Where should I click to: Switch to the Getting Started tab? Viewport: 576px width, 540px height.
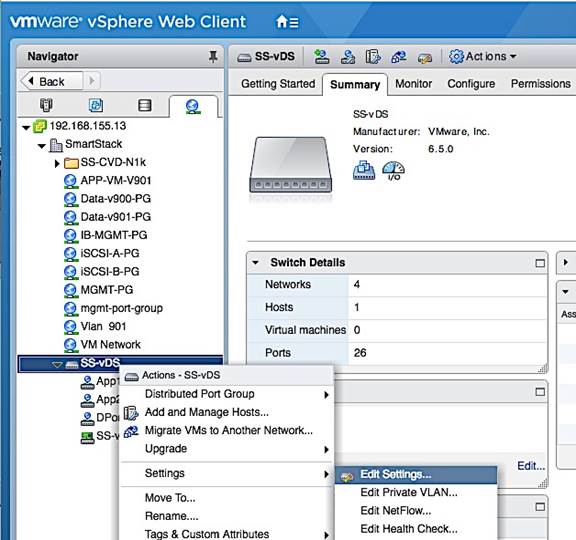click(x=278, y=84)
